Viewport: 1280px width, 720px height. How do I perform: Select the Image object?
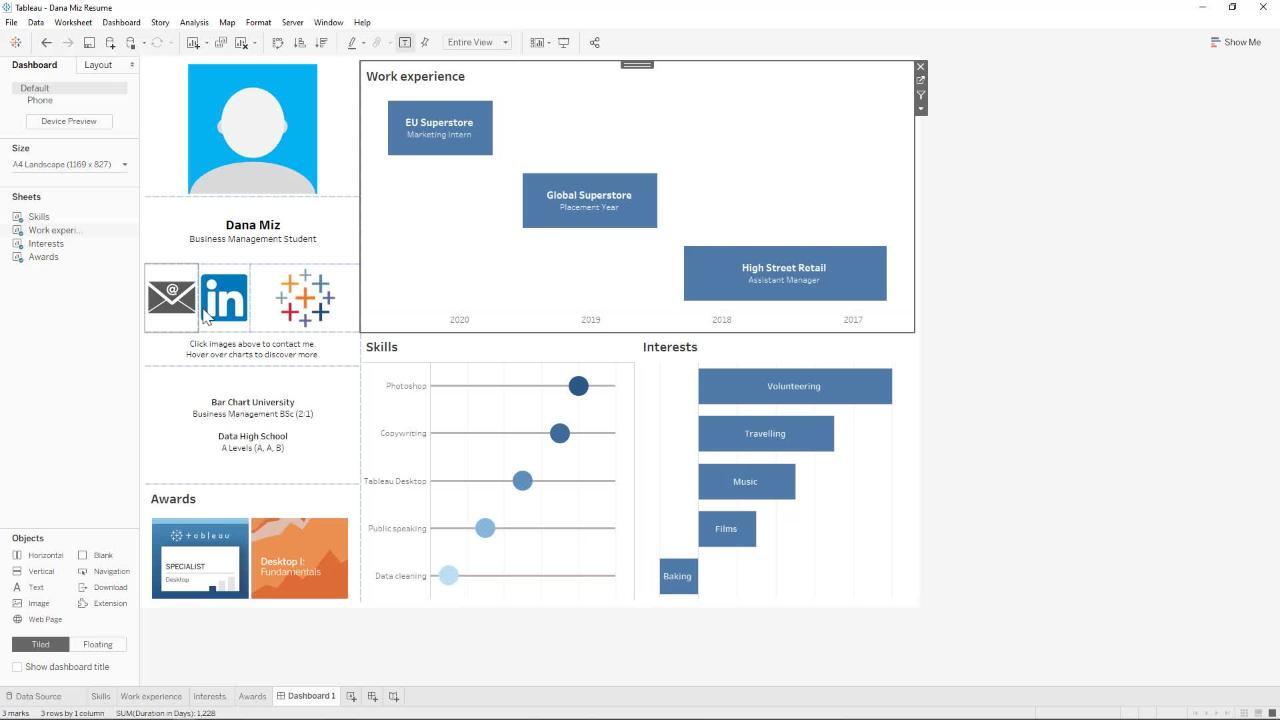(x=31, y=603)
